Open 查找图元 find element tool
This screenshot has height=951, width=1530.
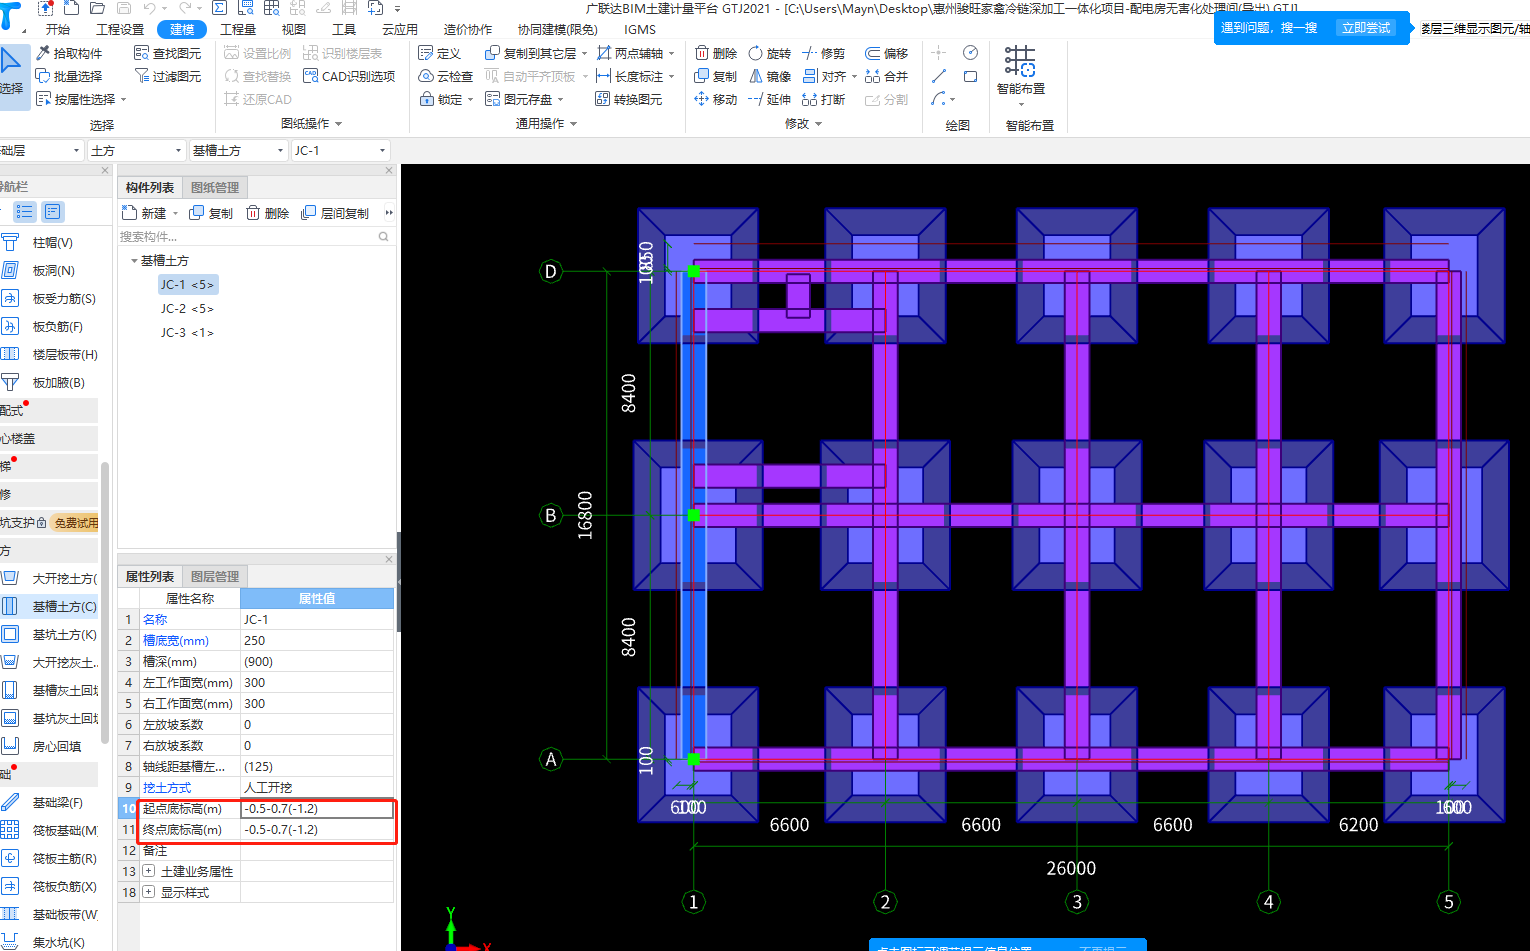tap(168, 53)
